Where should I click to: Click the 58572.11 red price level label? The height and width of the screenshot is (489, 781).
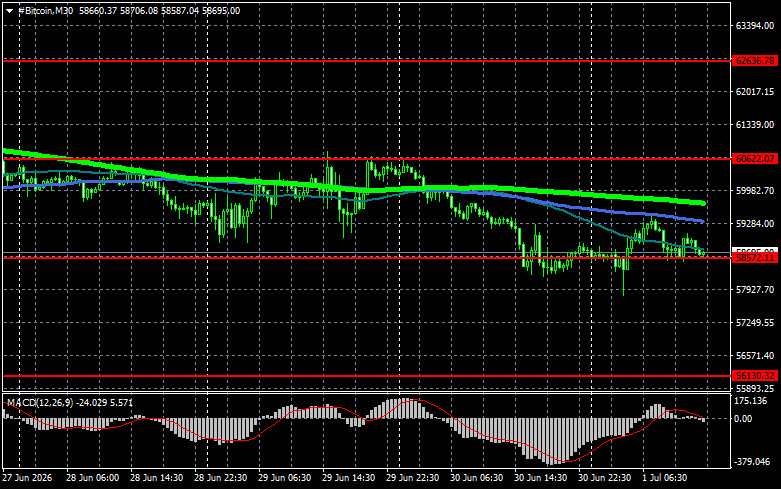click(755, 258)
